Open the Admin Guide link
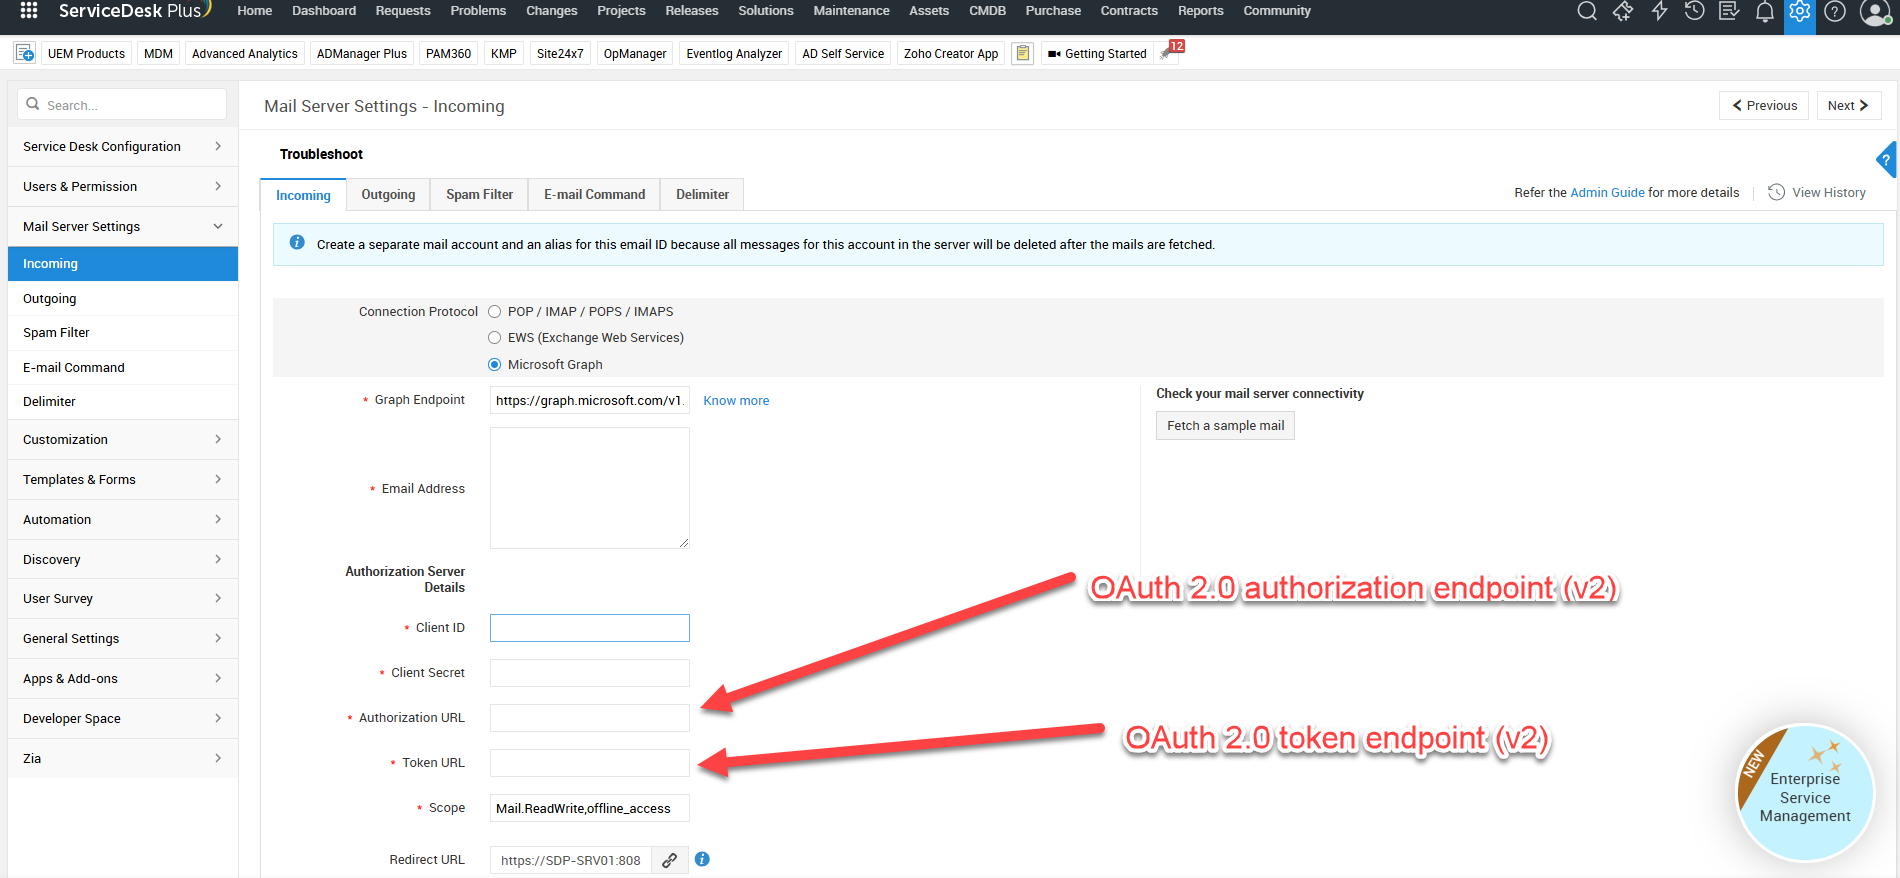 tap(1607, 193)
